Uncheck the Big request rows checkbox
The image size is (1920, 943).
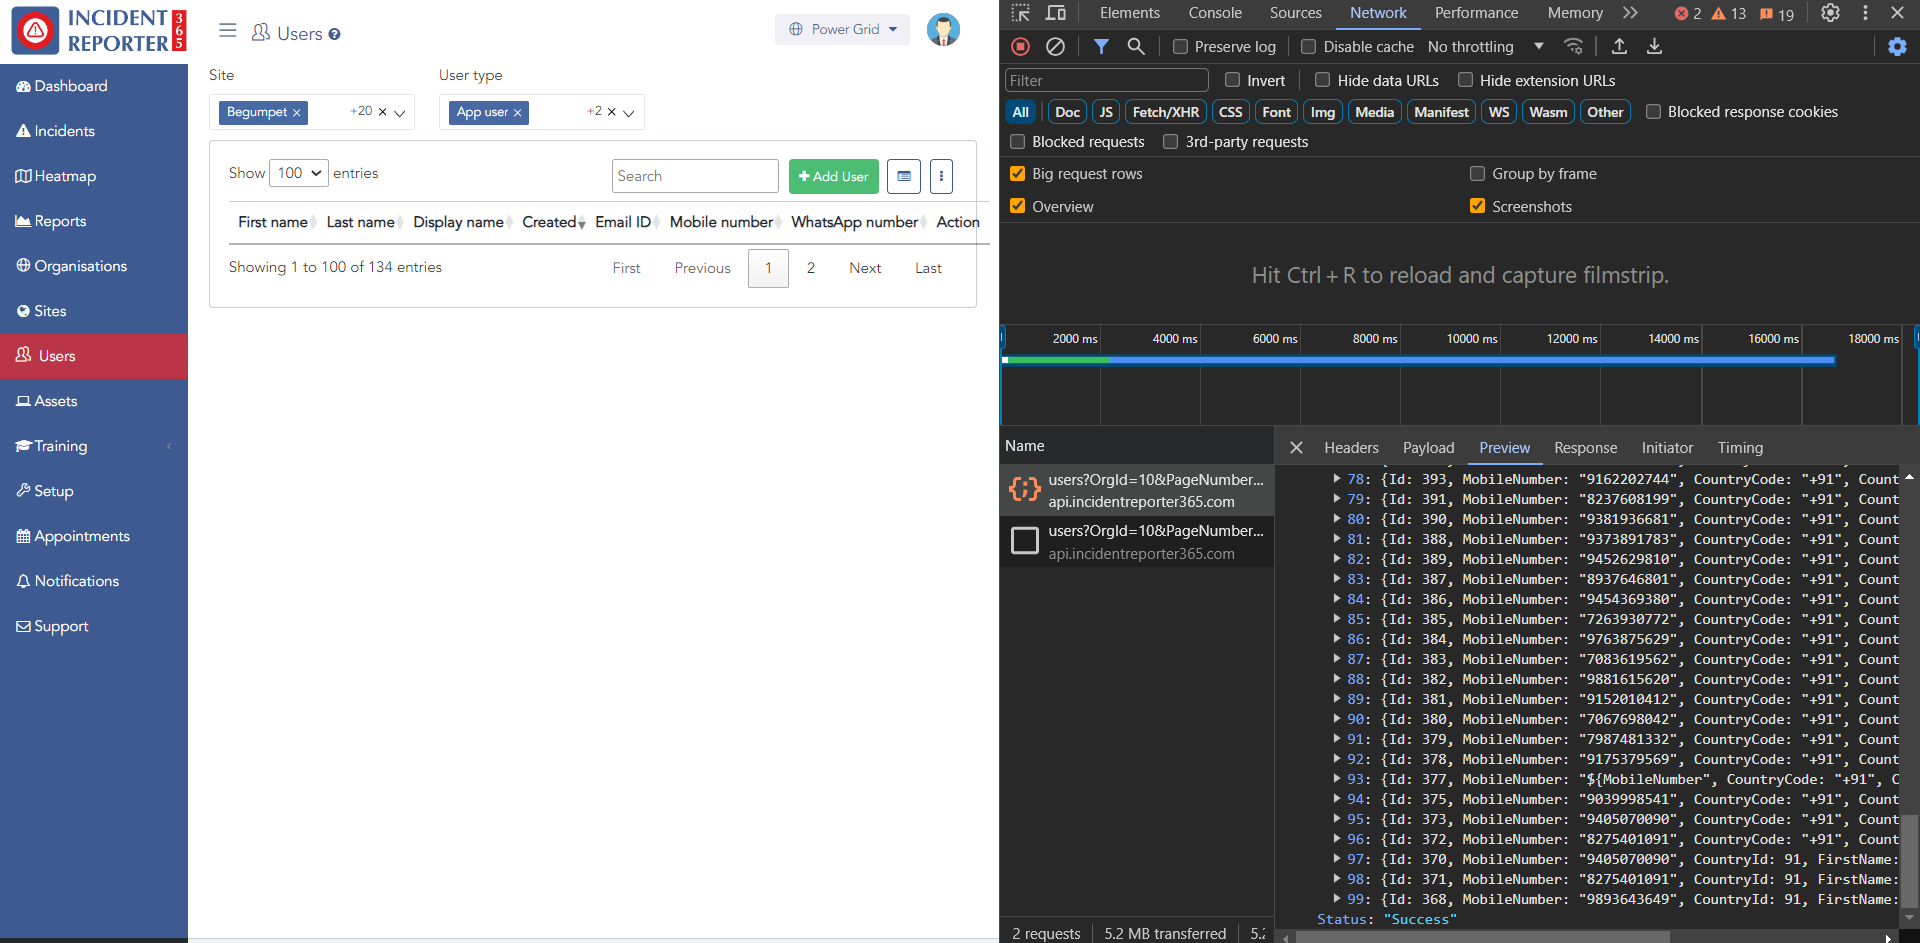coord(1018,174)
